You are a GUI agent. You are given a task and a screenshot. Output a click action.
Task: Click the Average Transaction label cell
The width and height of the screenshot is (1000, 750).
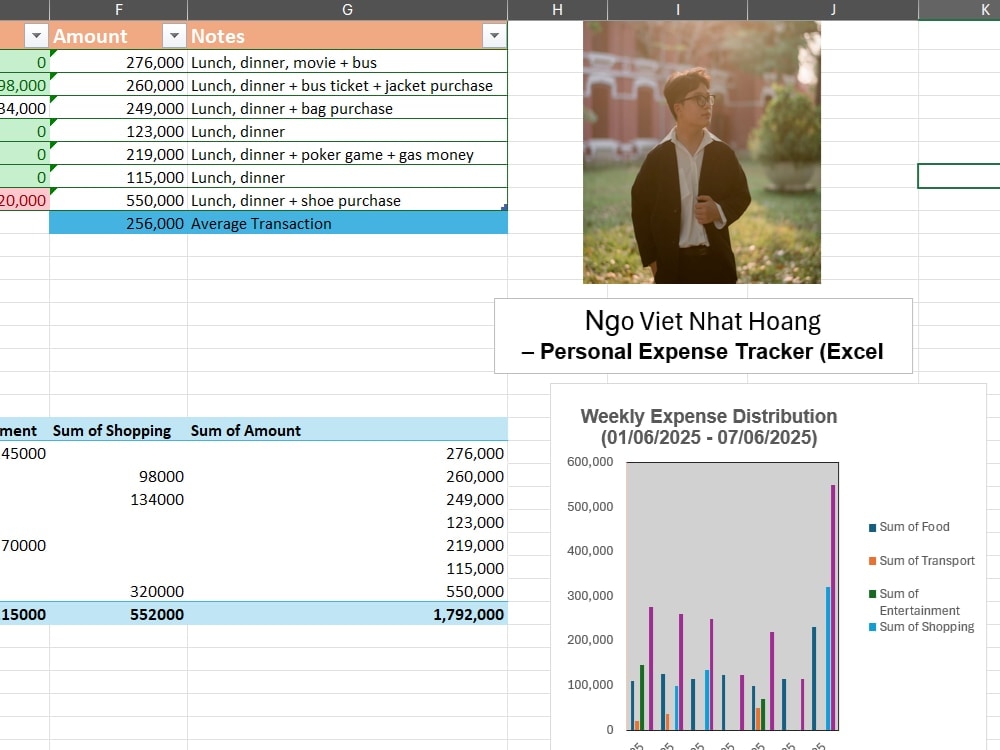[x=348, y=223]
